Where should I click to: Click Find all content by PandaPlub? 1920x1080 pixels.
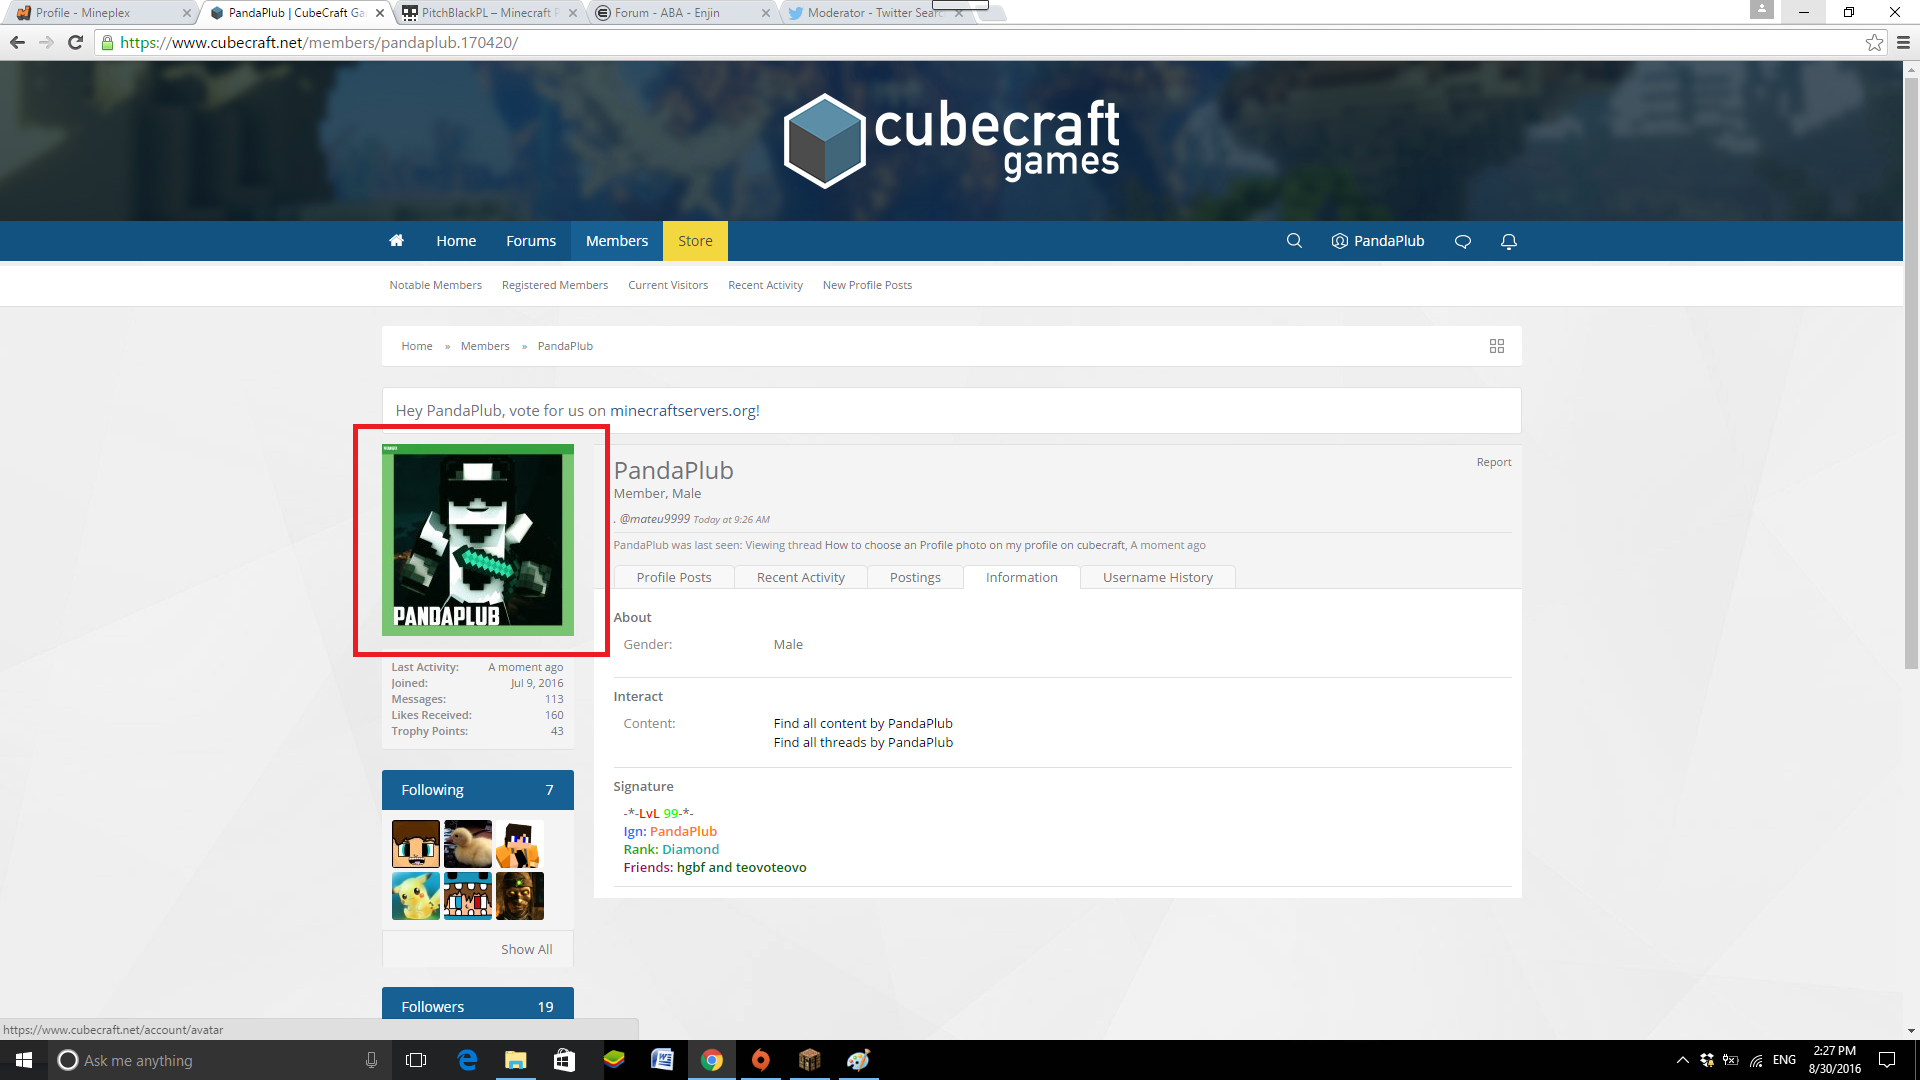point(863,723)
